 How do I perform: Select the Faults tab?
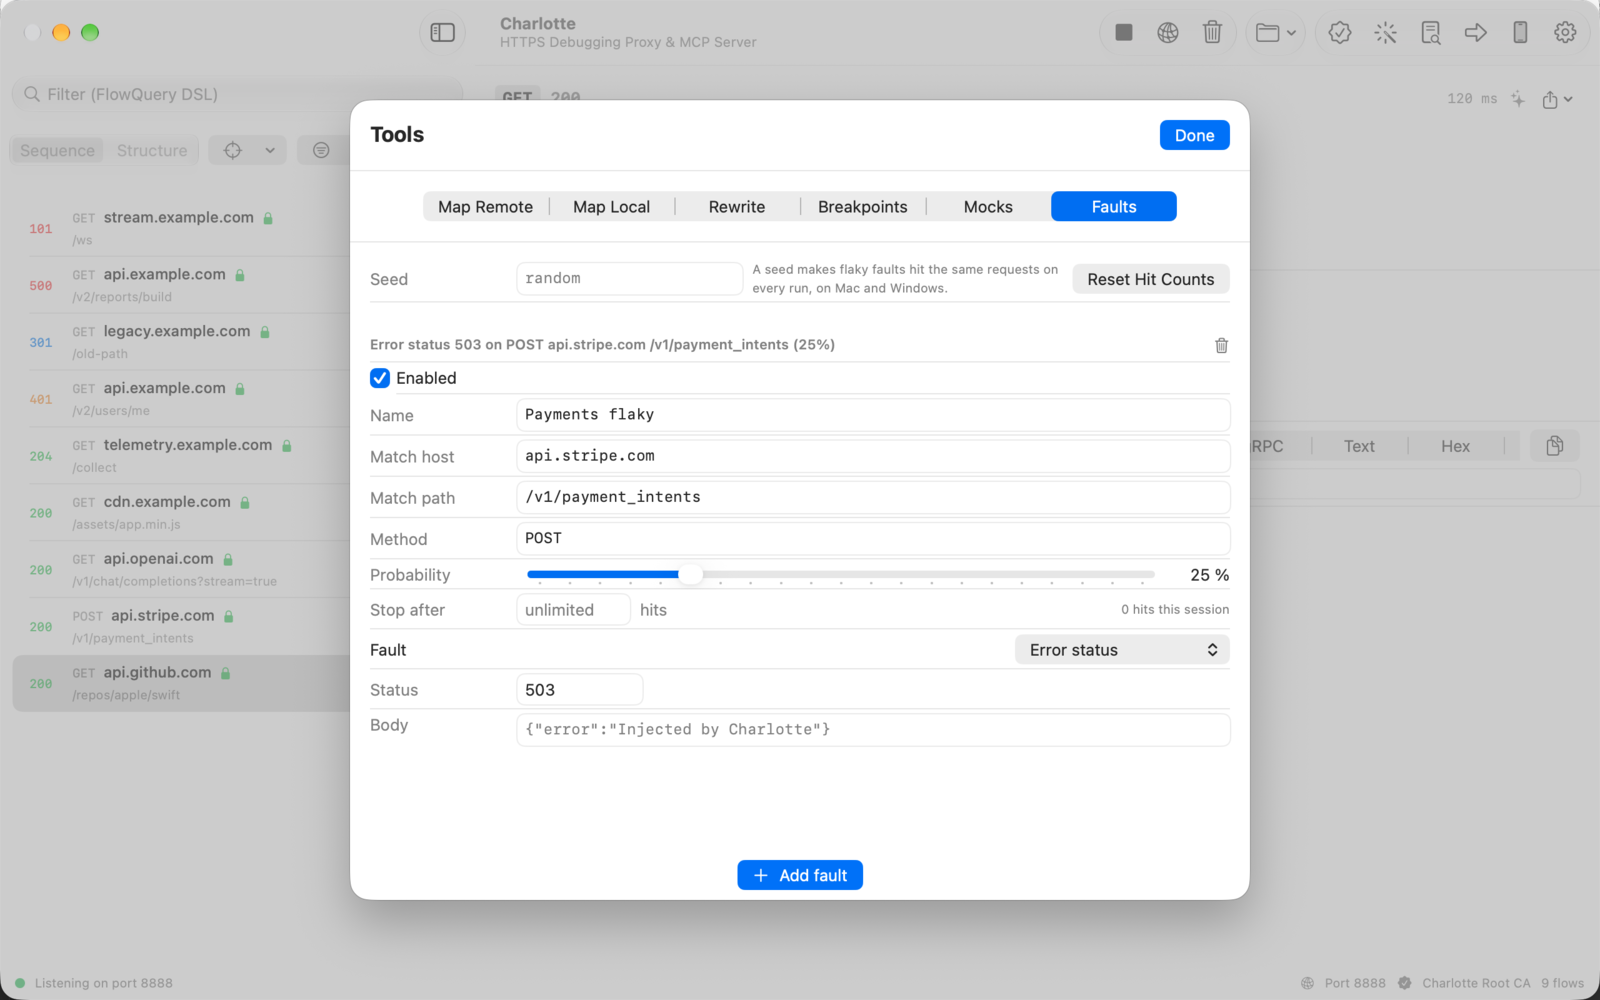coord(1114,207)
